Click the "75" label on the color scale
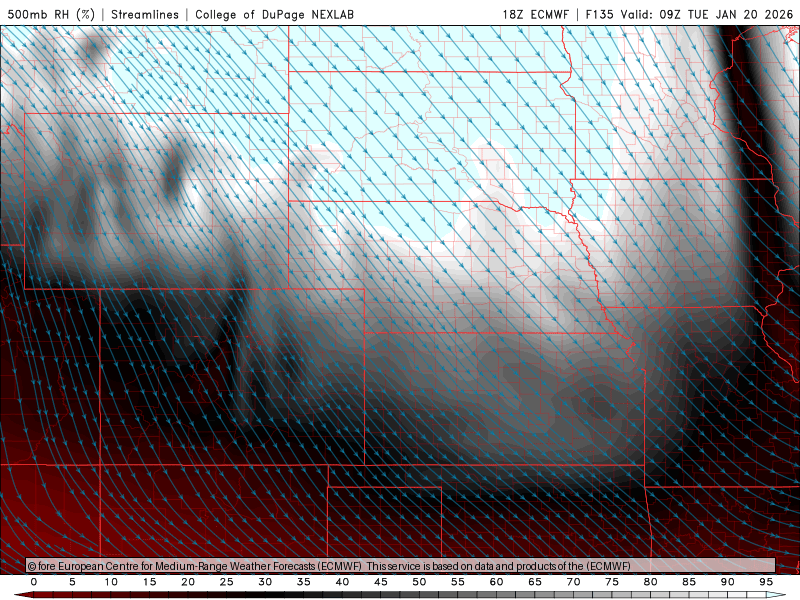 point(612,582)
